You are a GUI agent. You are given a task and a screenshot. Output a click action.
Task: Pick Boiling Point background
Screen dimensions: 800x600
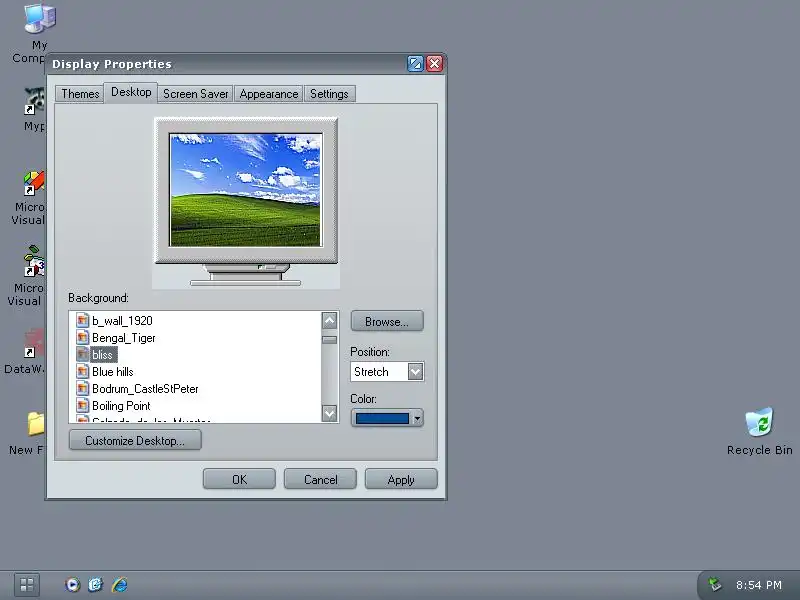coord(121,406)
